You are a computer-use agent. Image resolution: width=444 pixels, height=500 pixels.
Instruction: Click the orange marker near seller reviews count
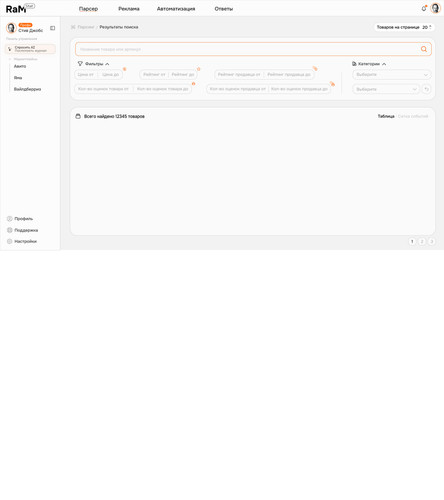click(332, 84)
